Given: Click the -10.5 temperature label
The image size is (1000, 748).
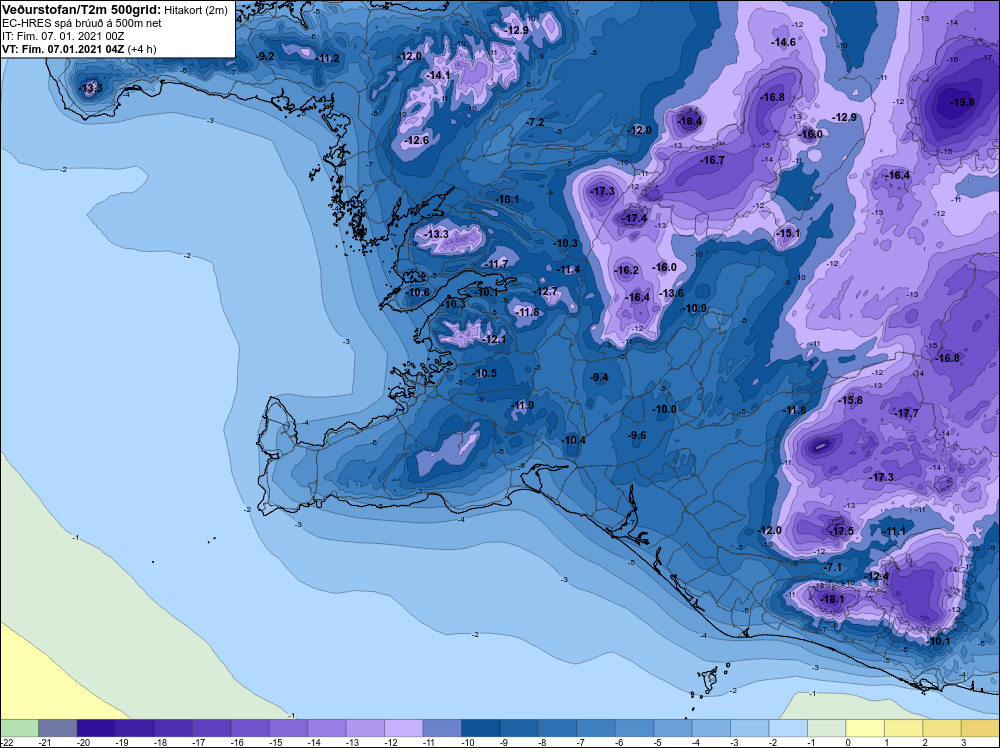Looking at the screenshot, I should pyautogui.click(x=485, y=373).
